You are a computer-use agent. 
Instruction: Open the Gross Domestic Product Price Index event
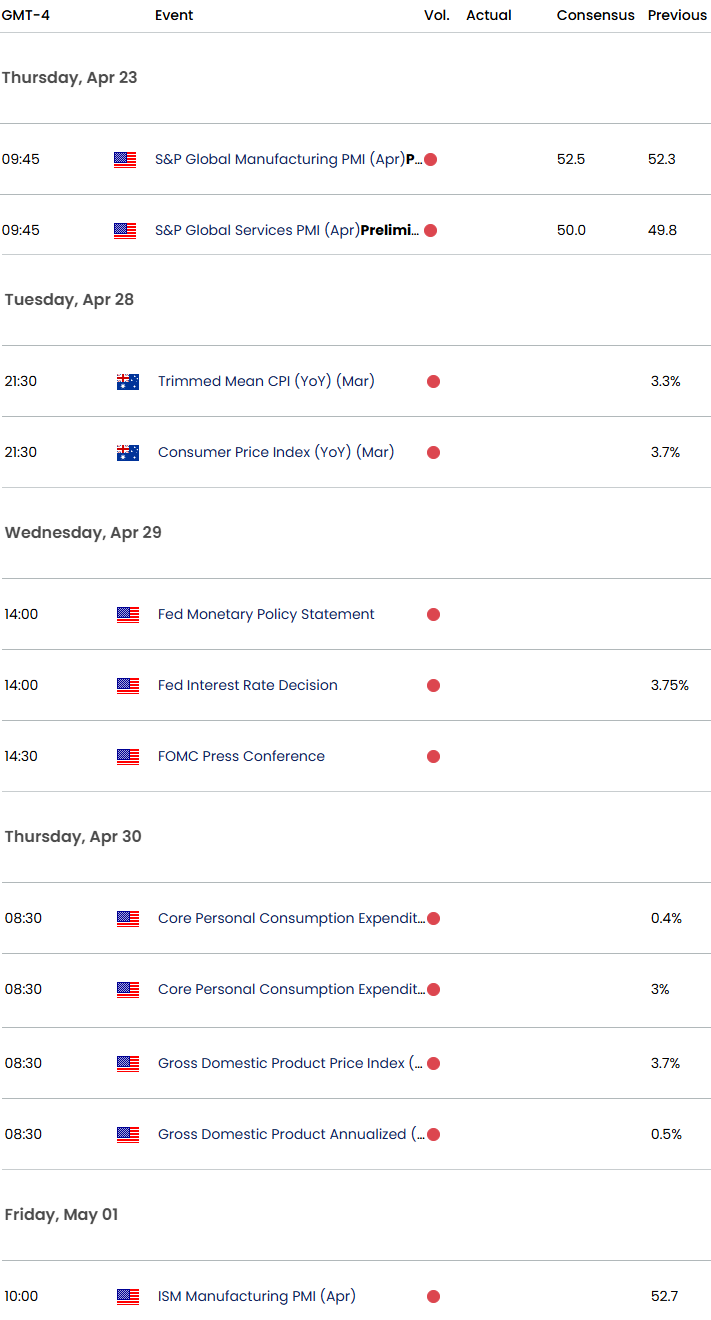(x=290, y=1063)
